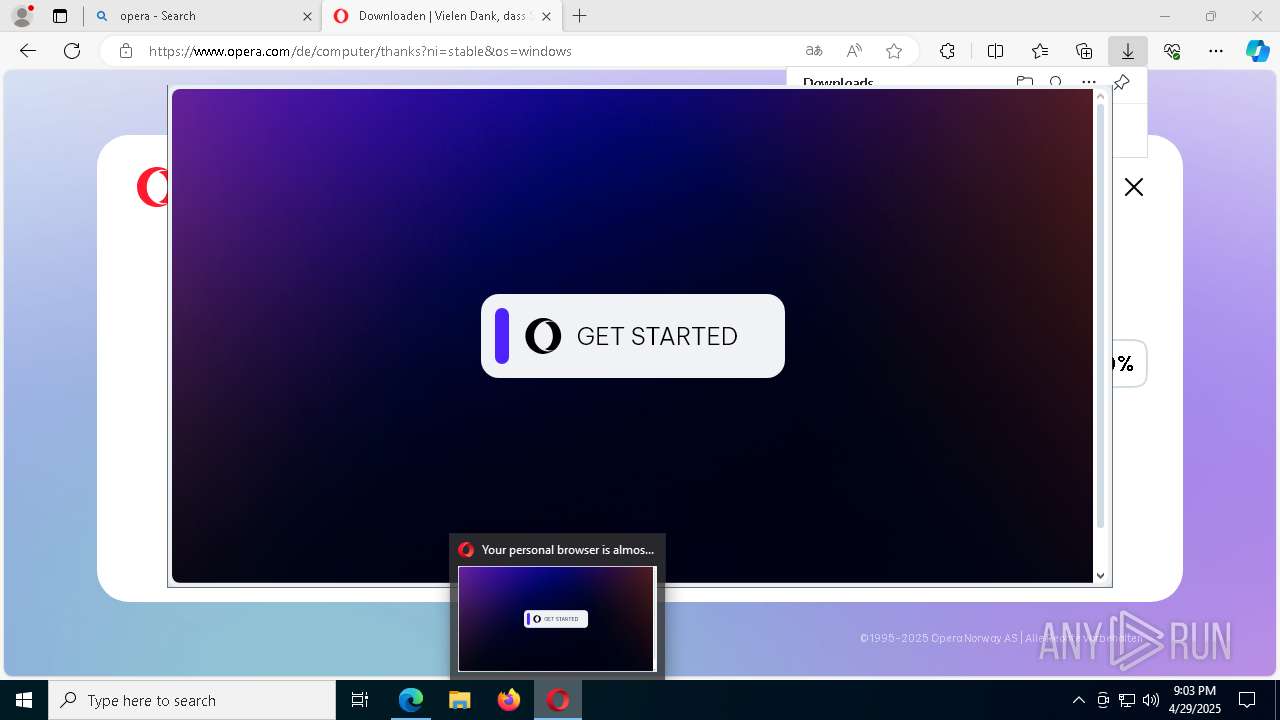Open the translate page icon
Screen dimensions: 1280x720
point(814,51)
